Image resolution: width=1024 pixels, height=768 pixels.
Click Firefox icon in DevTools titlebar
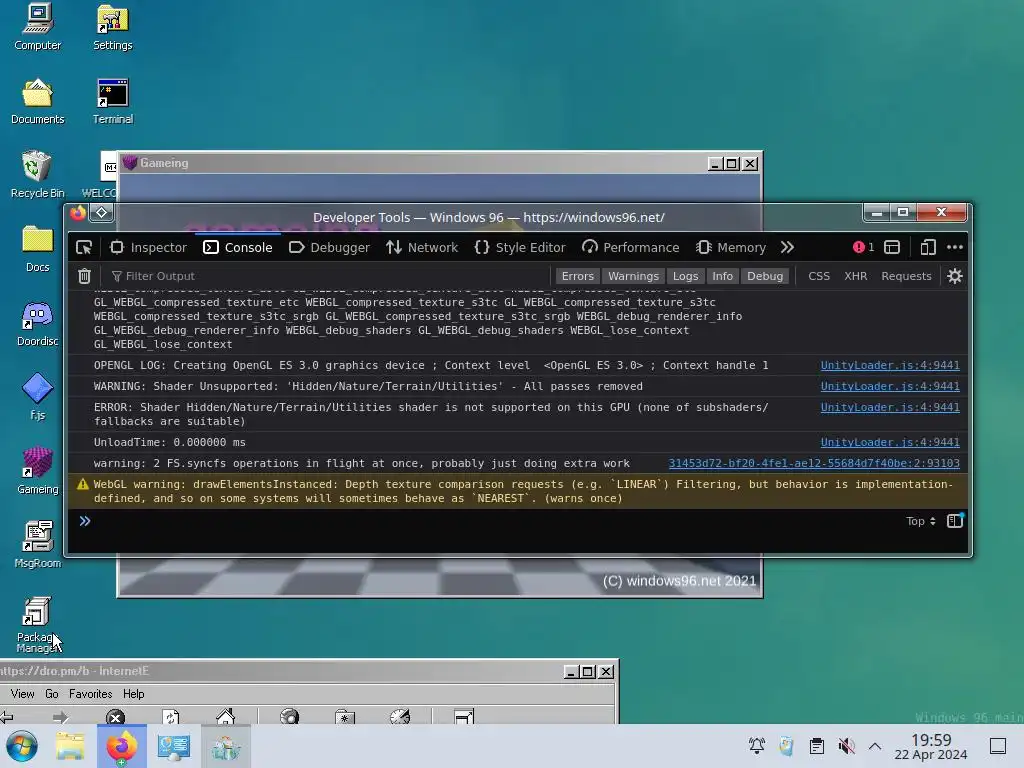(78, 213)
